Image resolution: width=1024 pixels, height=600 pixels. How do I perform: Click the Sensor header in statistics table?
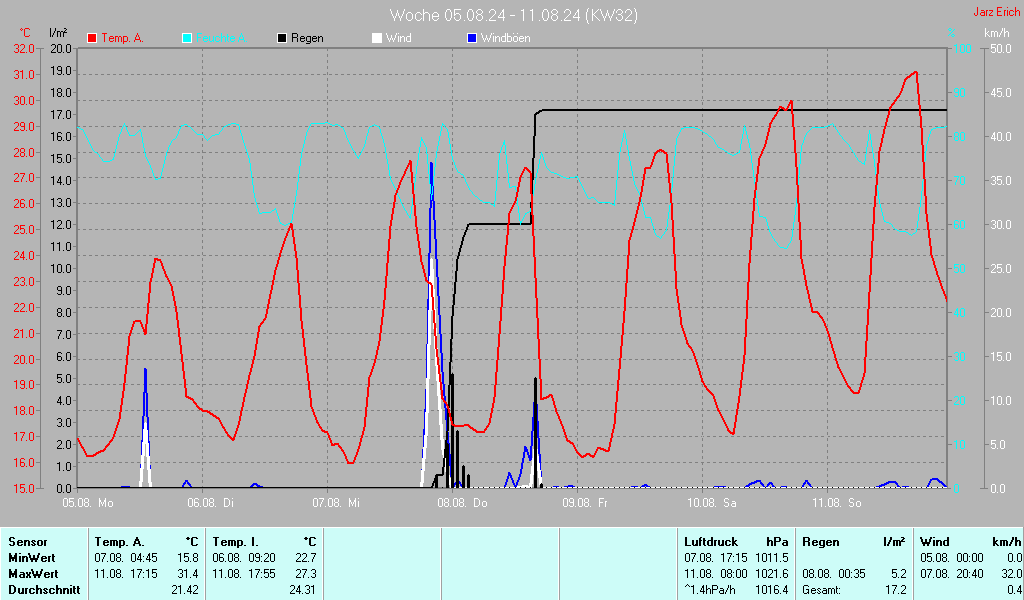[x=27, y=541]
